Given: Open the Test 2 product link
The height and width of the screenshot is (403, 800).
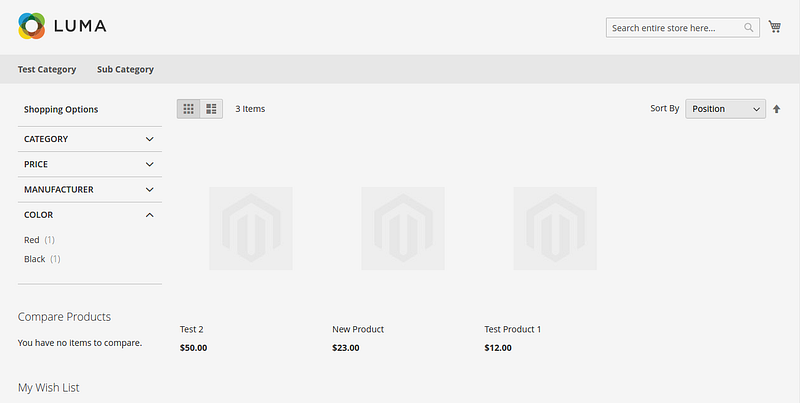Looking at the screenshot, I should [x=192, y=329].
